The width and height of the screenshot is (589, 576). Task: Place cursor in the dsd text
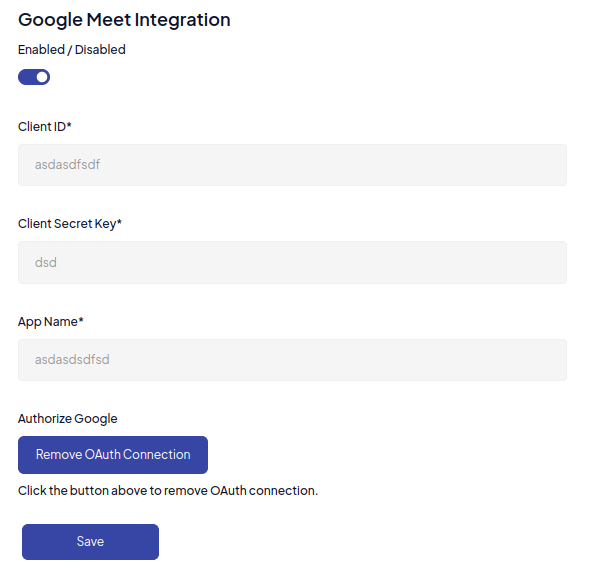(46, 262)
